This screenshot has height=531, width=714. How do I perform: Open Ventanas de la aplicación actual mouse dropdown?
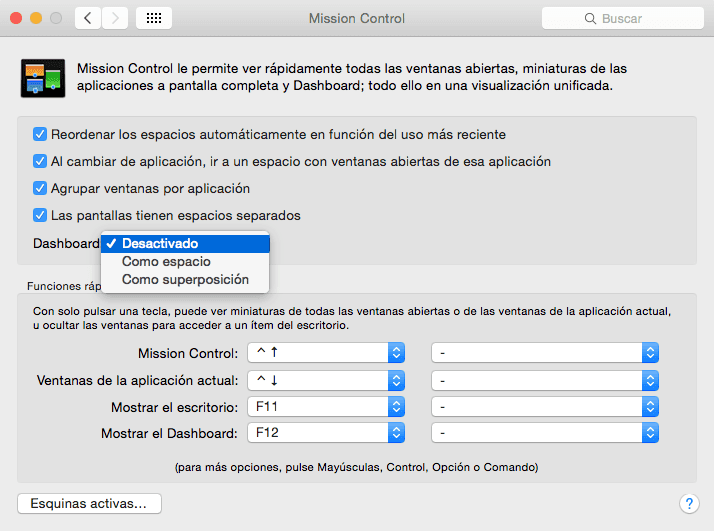[545, 380]
